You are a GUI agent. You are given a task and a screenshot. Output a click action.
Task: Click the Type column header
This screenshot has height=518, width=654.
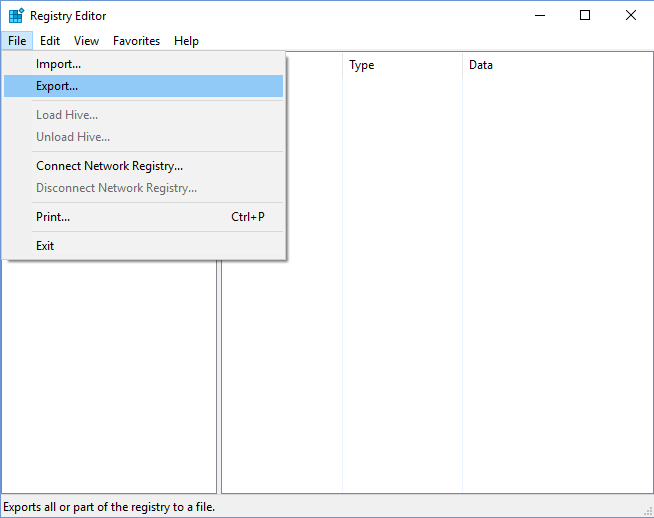tap(402, 65)
